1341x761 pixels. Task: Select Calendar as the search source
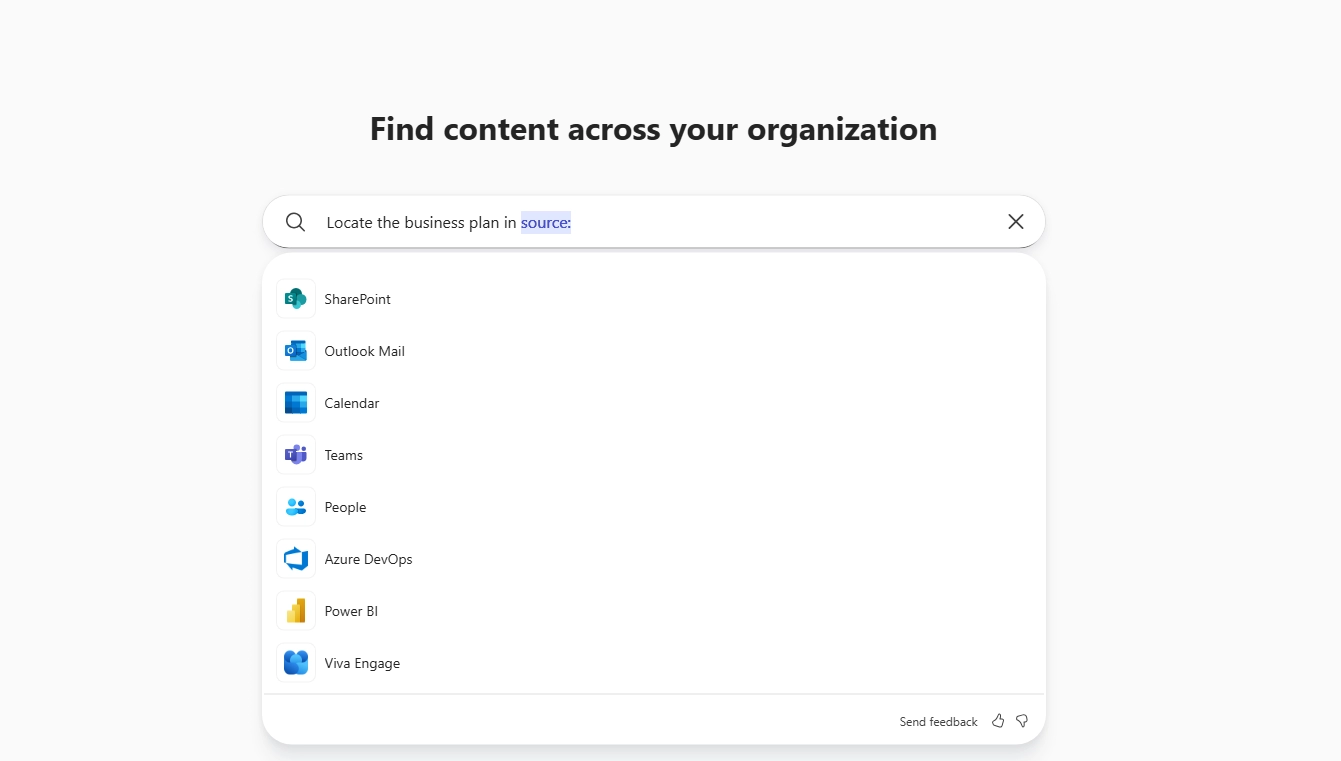(x=351, y=402)
